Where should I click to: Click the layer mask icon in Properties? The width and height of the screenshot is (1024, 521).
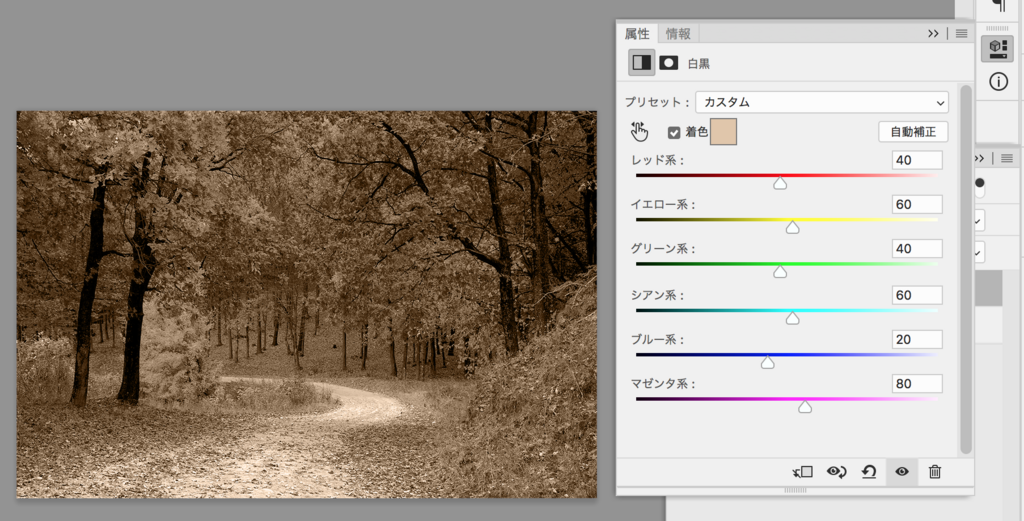[x=668, y=62]
